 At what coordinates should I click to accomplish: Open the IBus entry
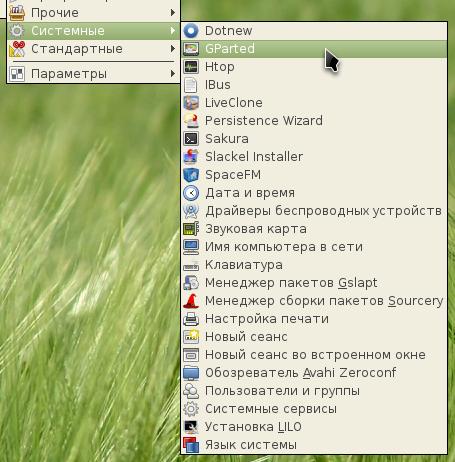click(x=314, y=85)
